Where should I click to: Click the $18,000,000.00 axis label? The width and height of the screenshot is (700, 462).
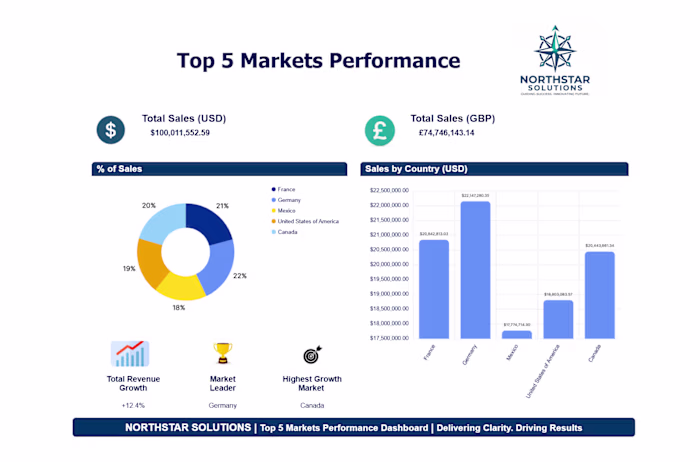coord(389,323)
